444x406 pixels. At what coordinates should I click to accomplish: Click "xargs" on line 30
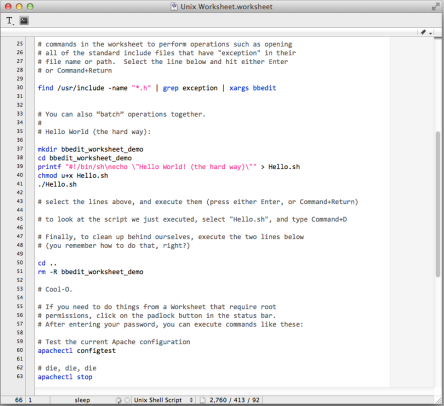click(239, 88)
